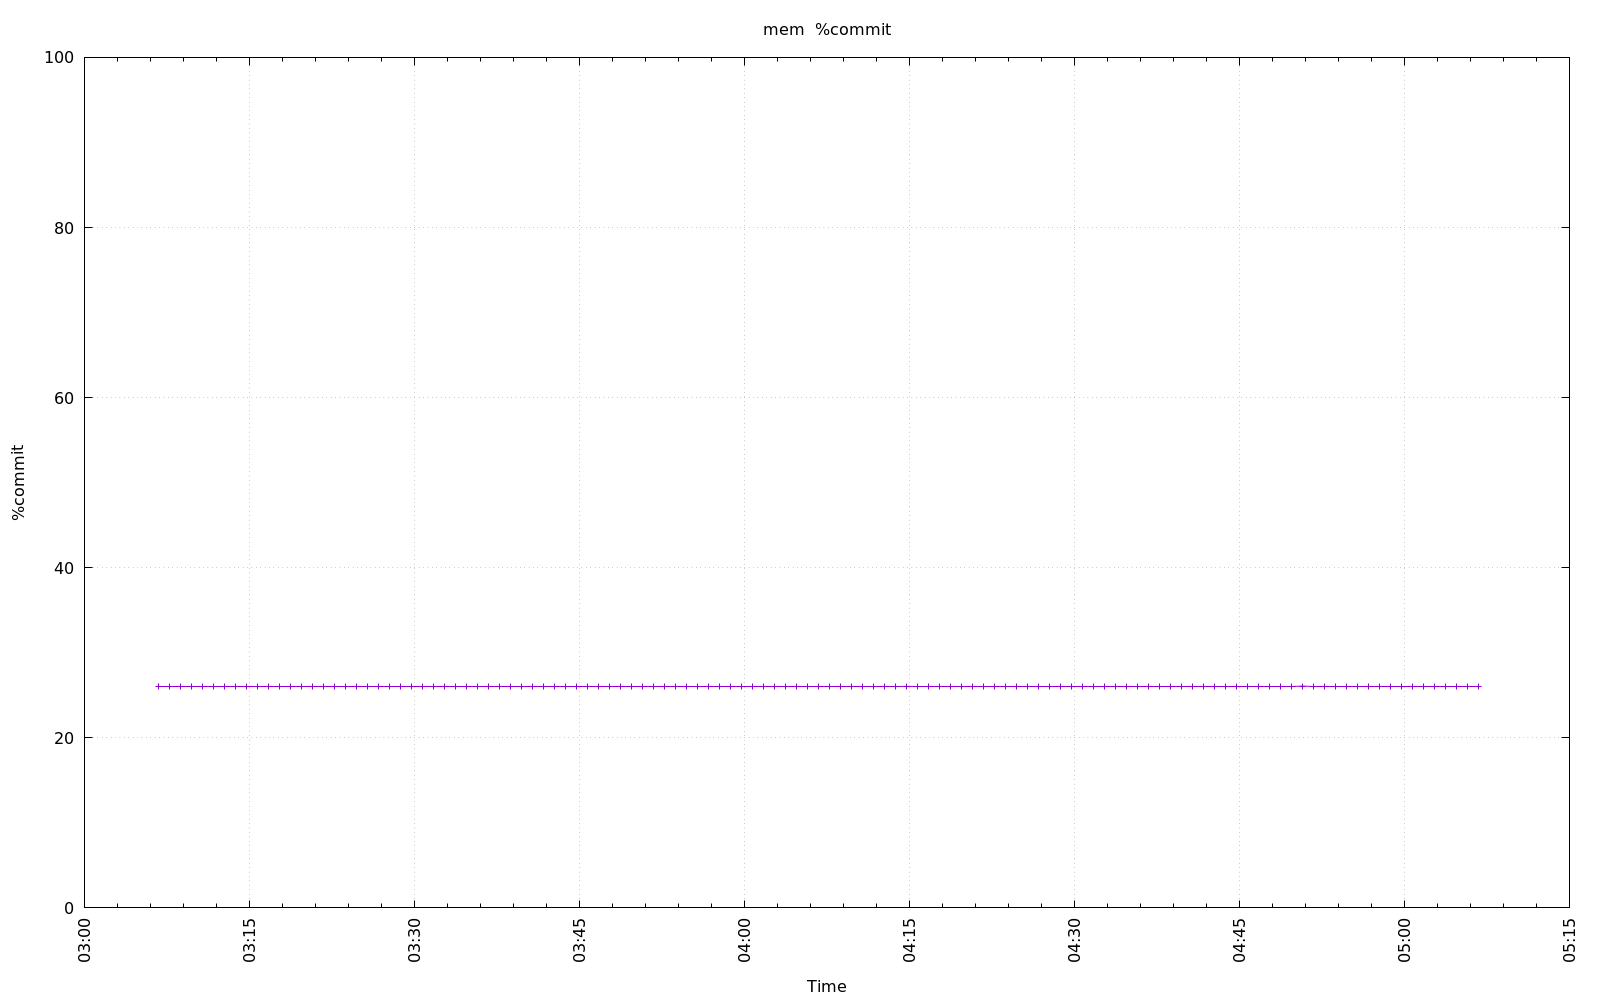Pick the 40 value on the y-axis
The image size is (1600, 1000).
click(x=63, y=568)
